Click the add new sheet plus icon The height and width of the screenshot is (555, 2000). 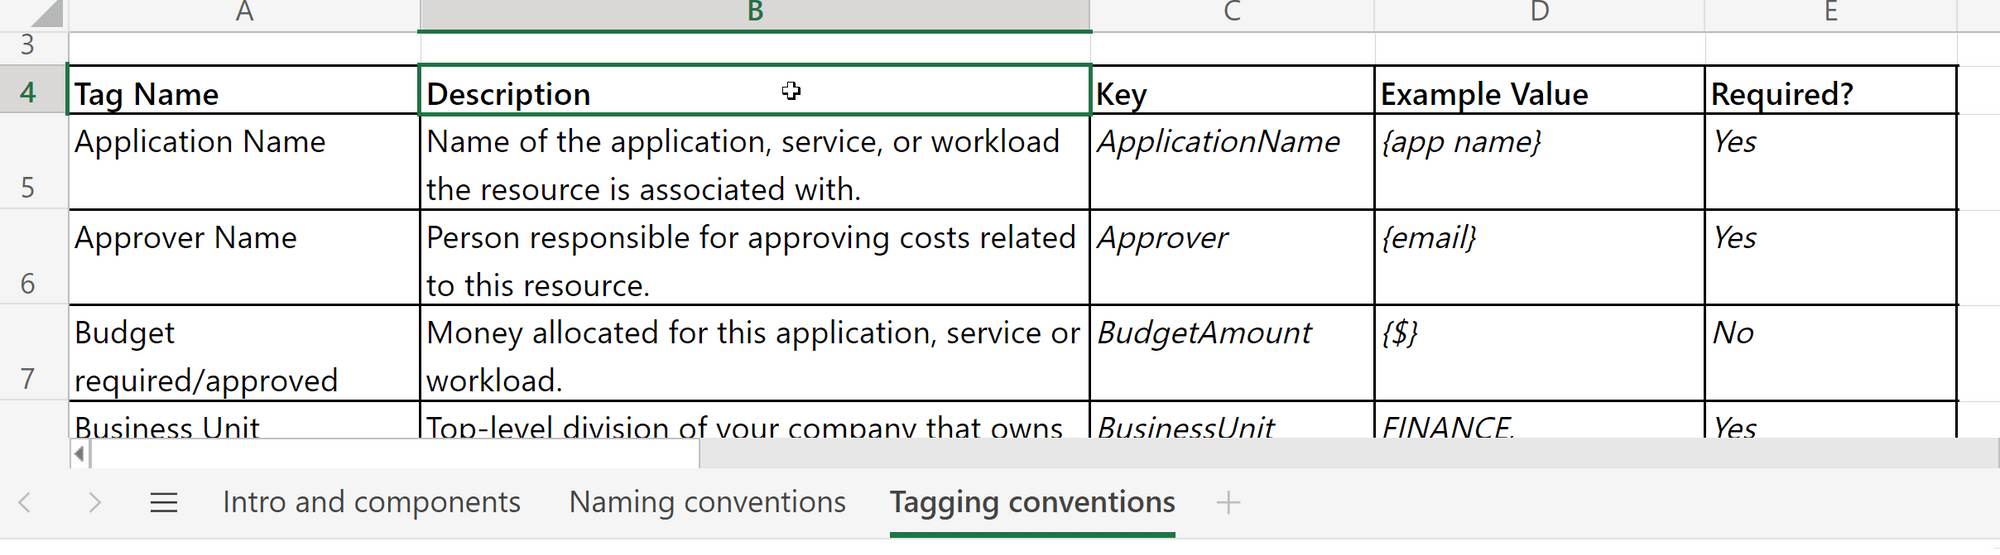pyautogui.click(x=1228, y=502)
